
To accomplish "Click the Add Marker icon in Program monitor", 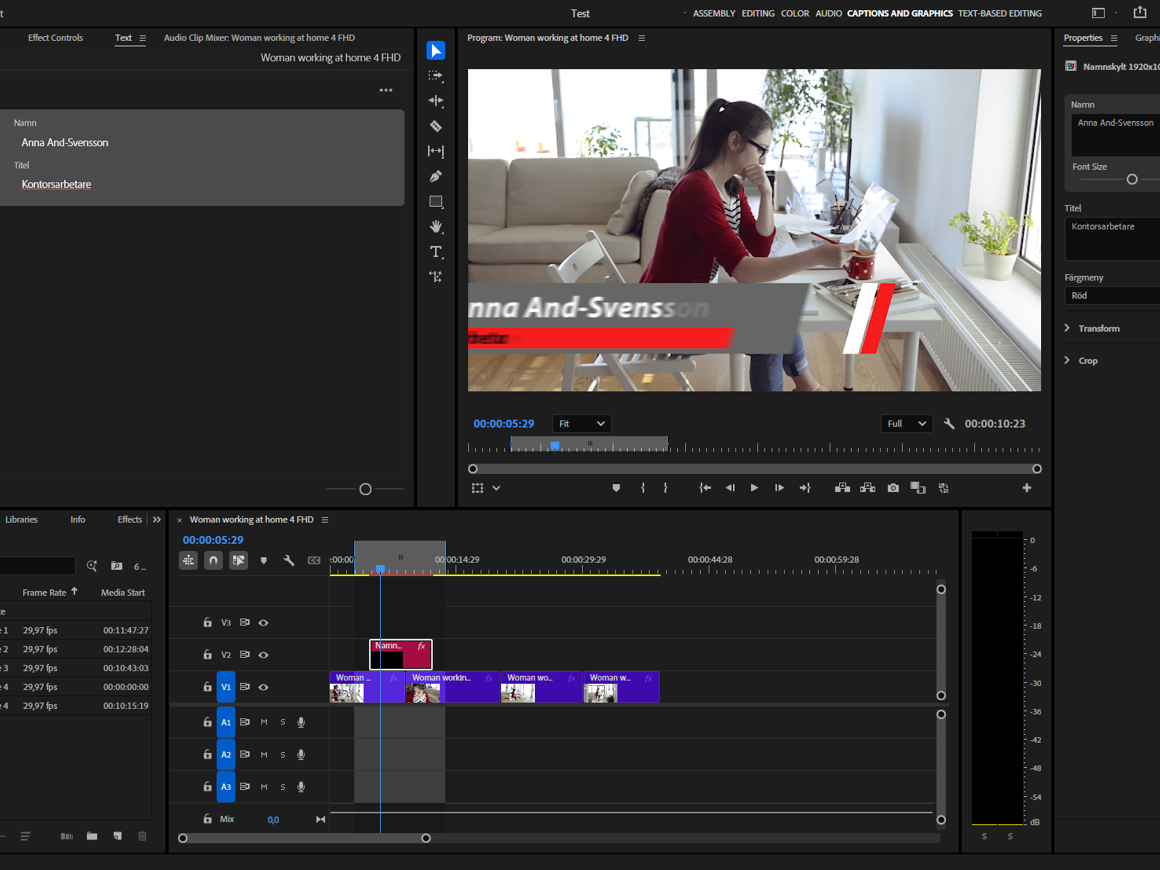I will [616, 488].
